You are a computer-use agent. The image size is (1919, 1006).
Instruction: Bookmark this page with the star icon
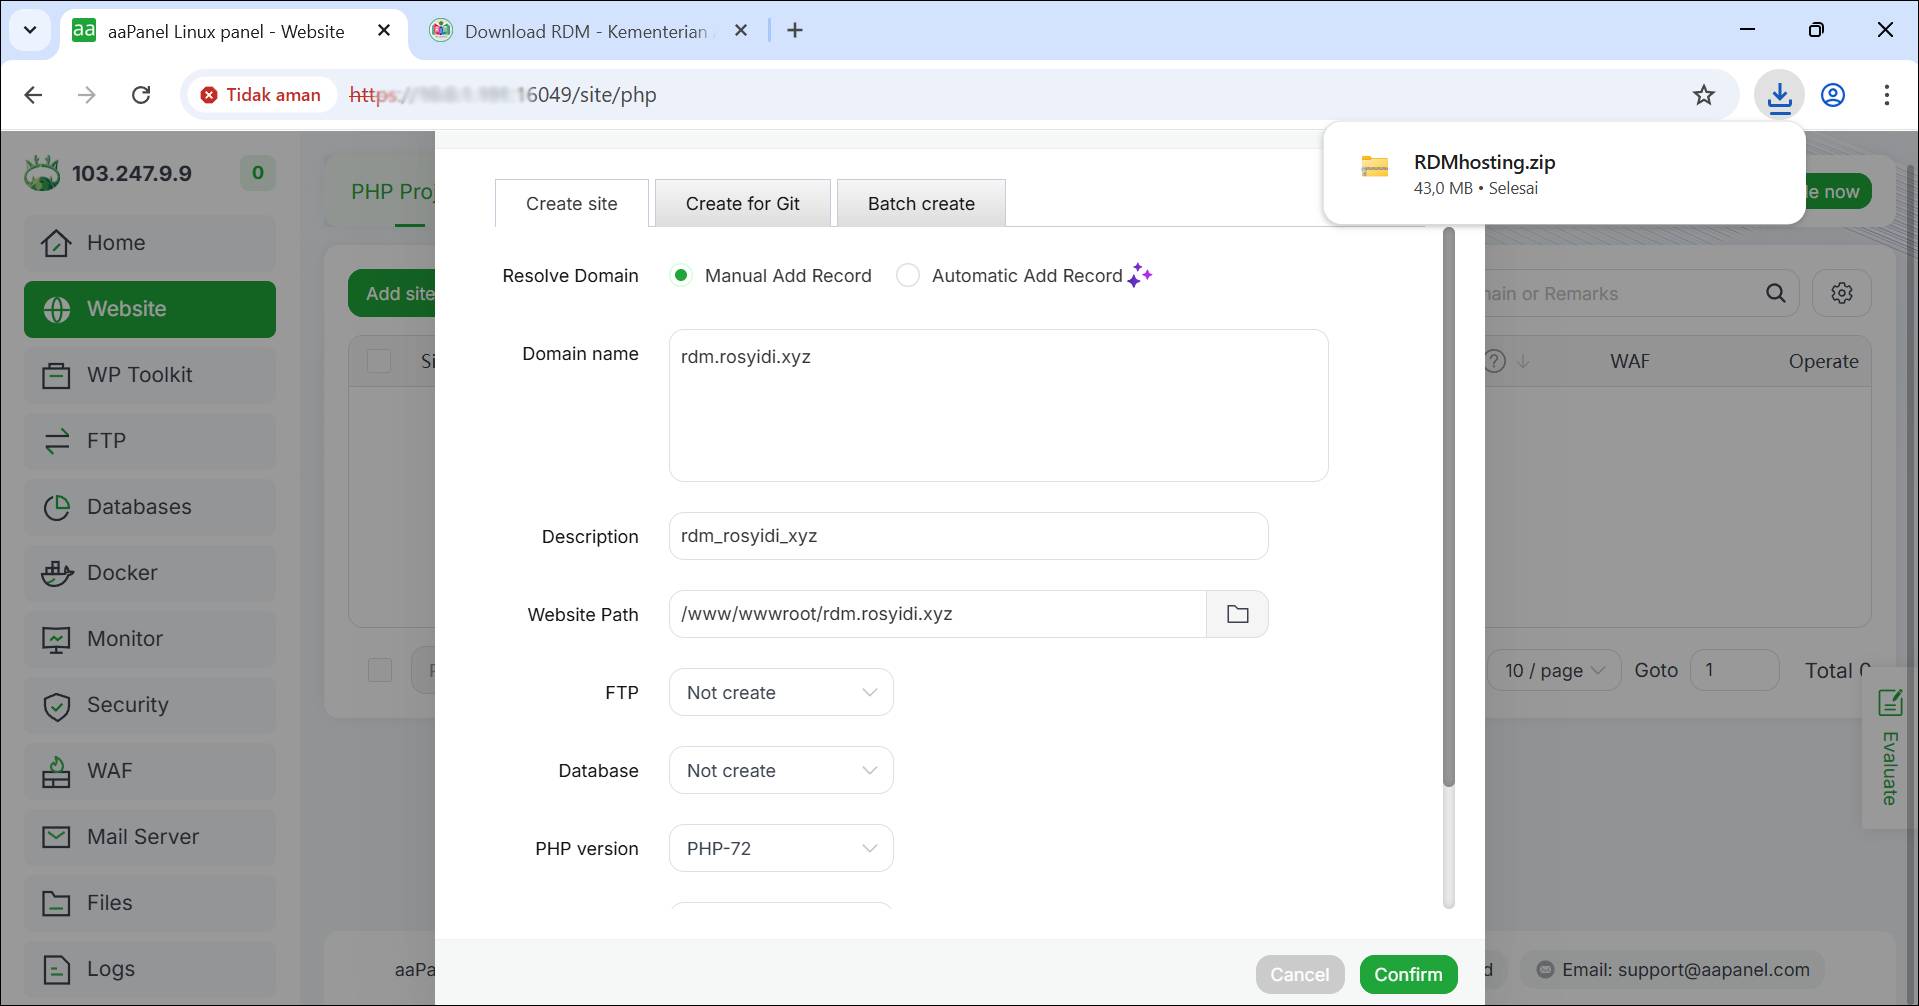coord(1703,95)
